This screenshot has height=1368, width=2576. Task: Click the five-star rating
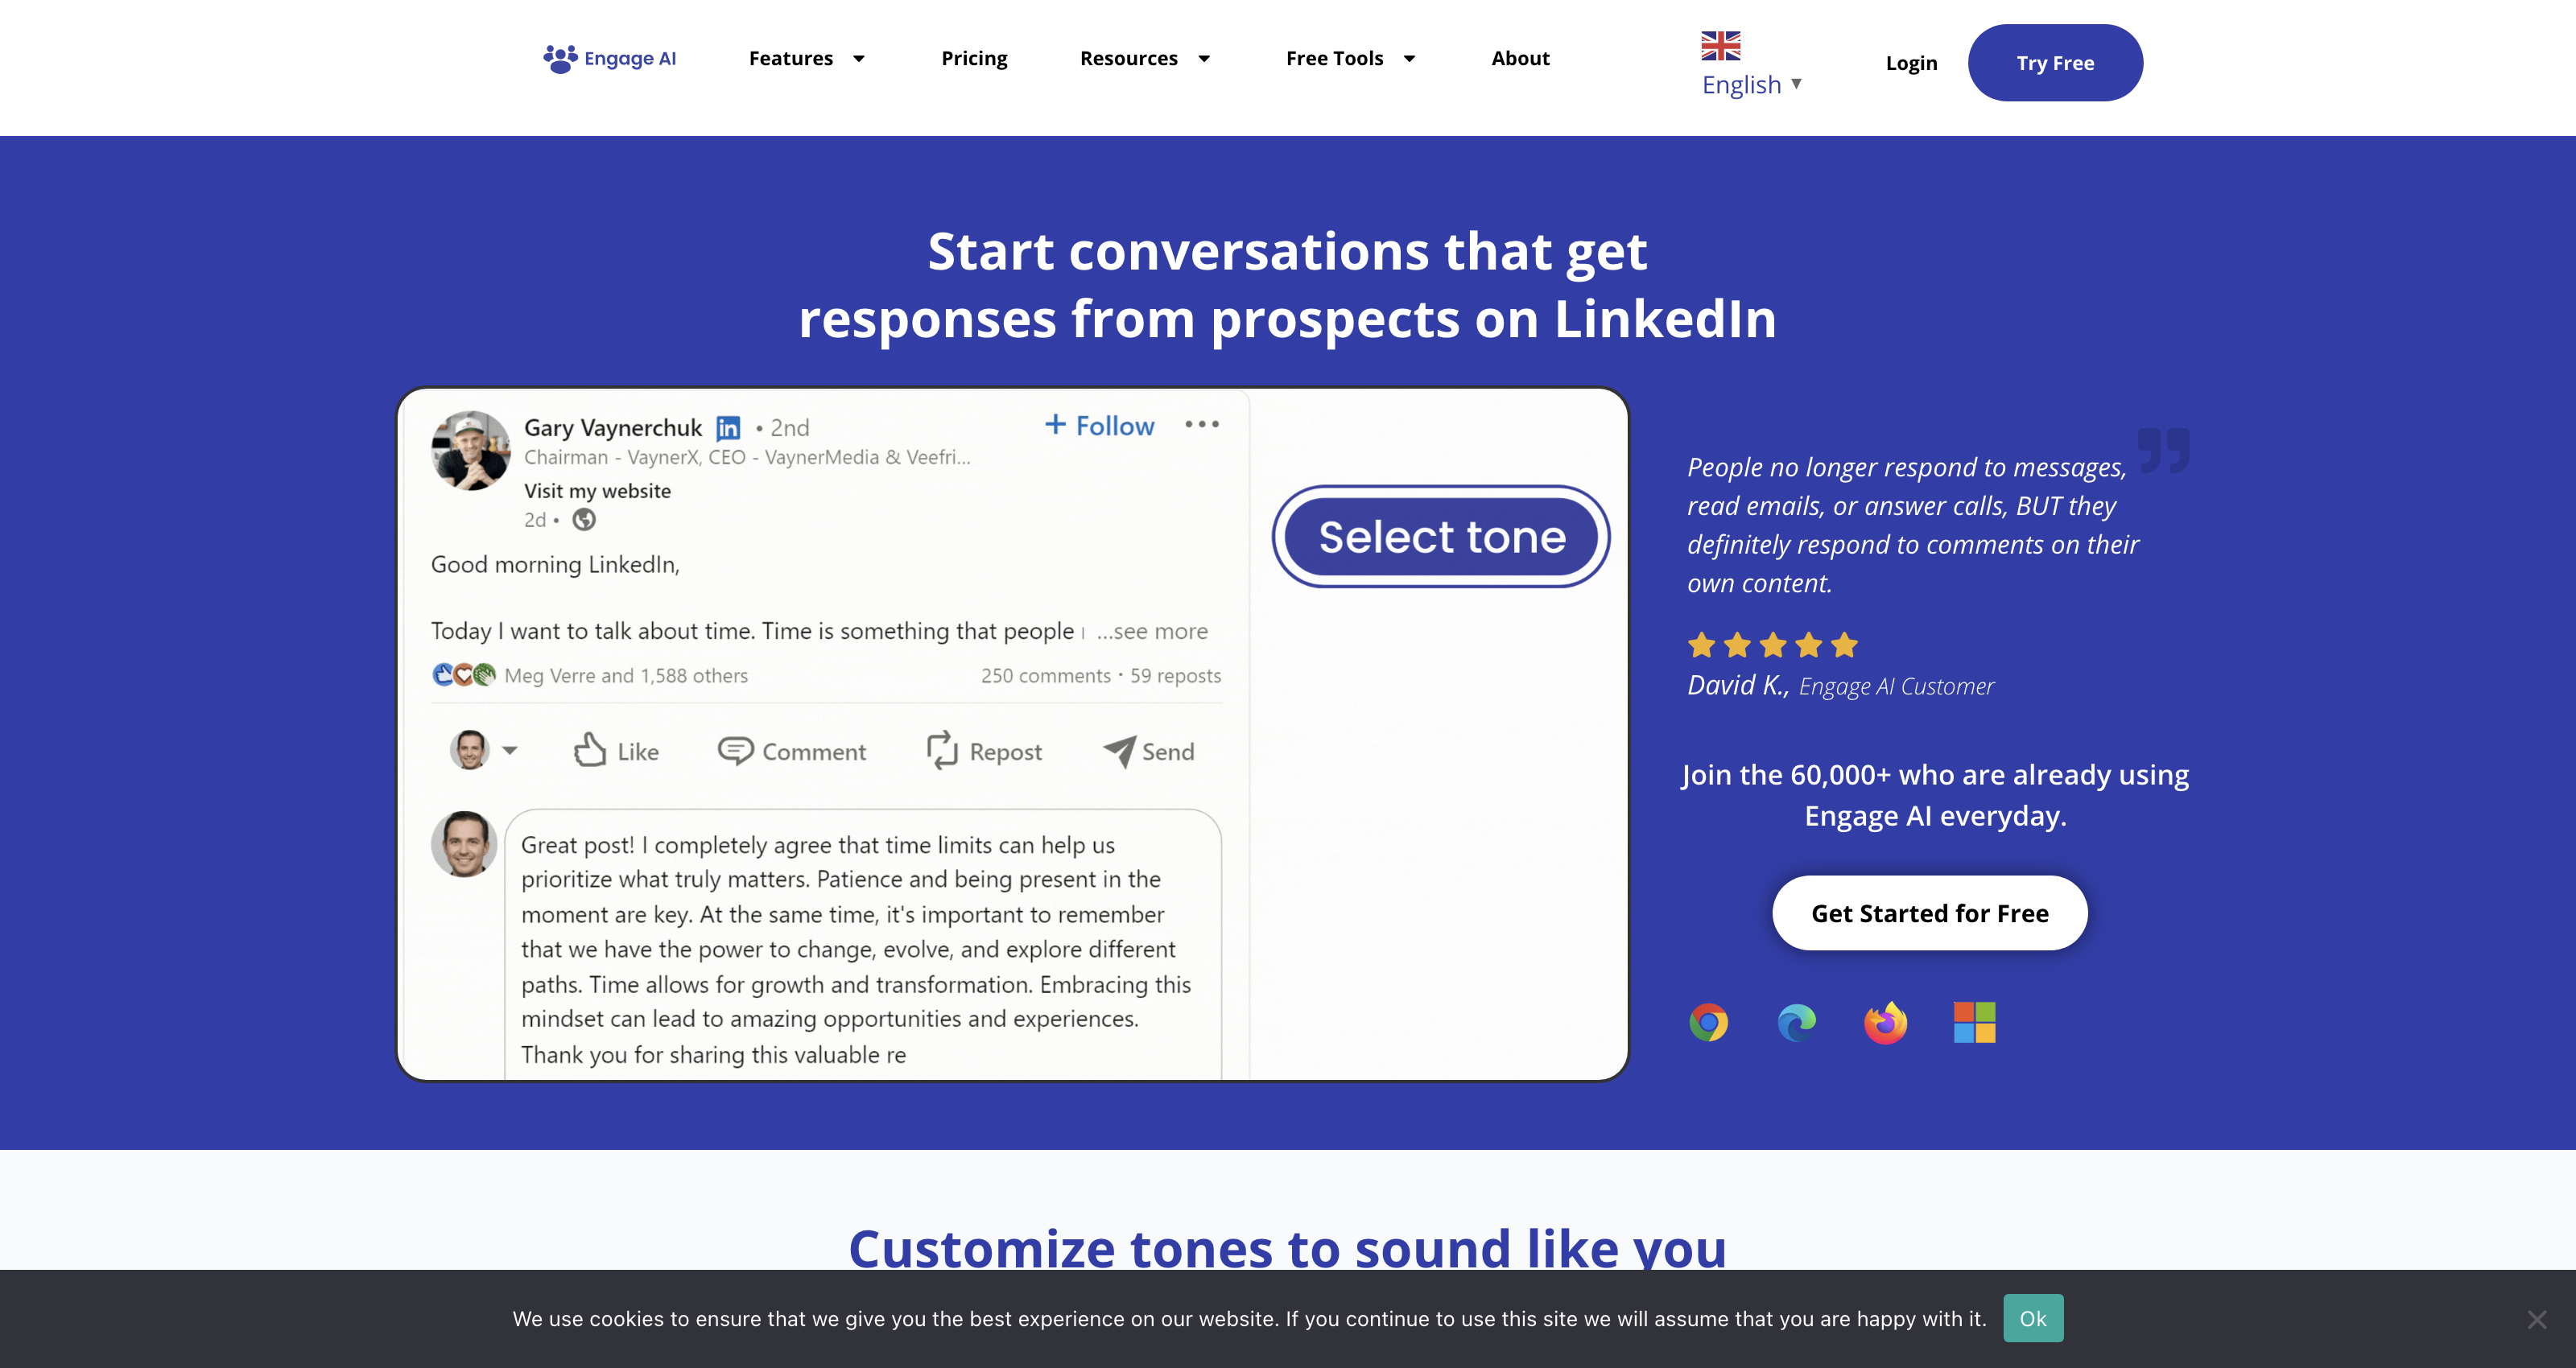1772,645
